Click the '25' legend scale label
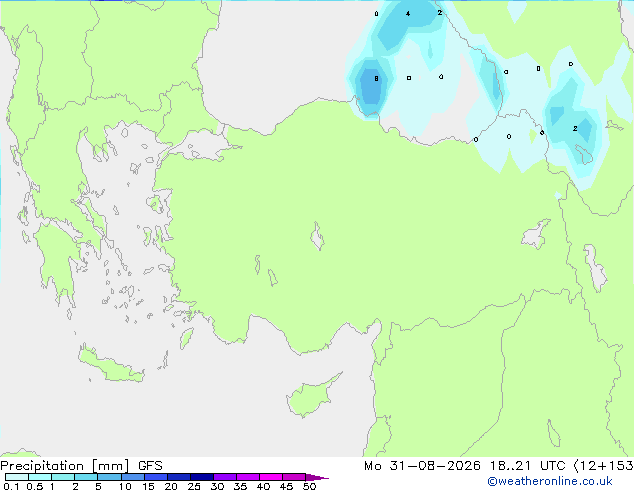The height and width of the screenshot is (490, 634). [x=194, y=486]
